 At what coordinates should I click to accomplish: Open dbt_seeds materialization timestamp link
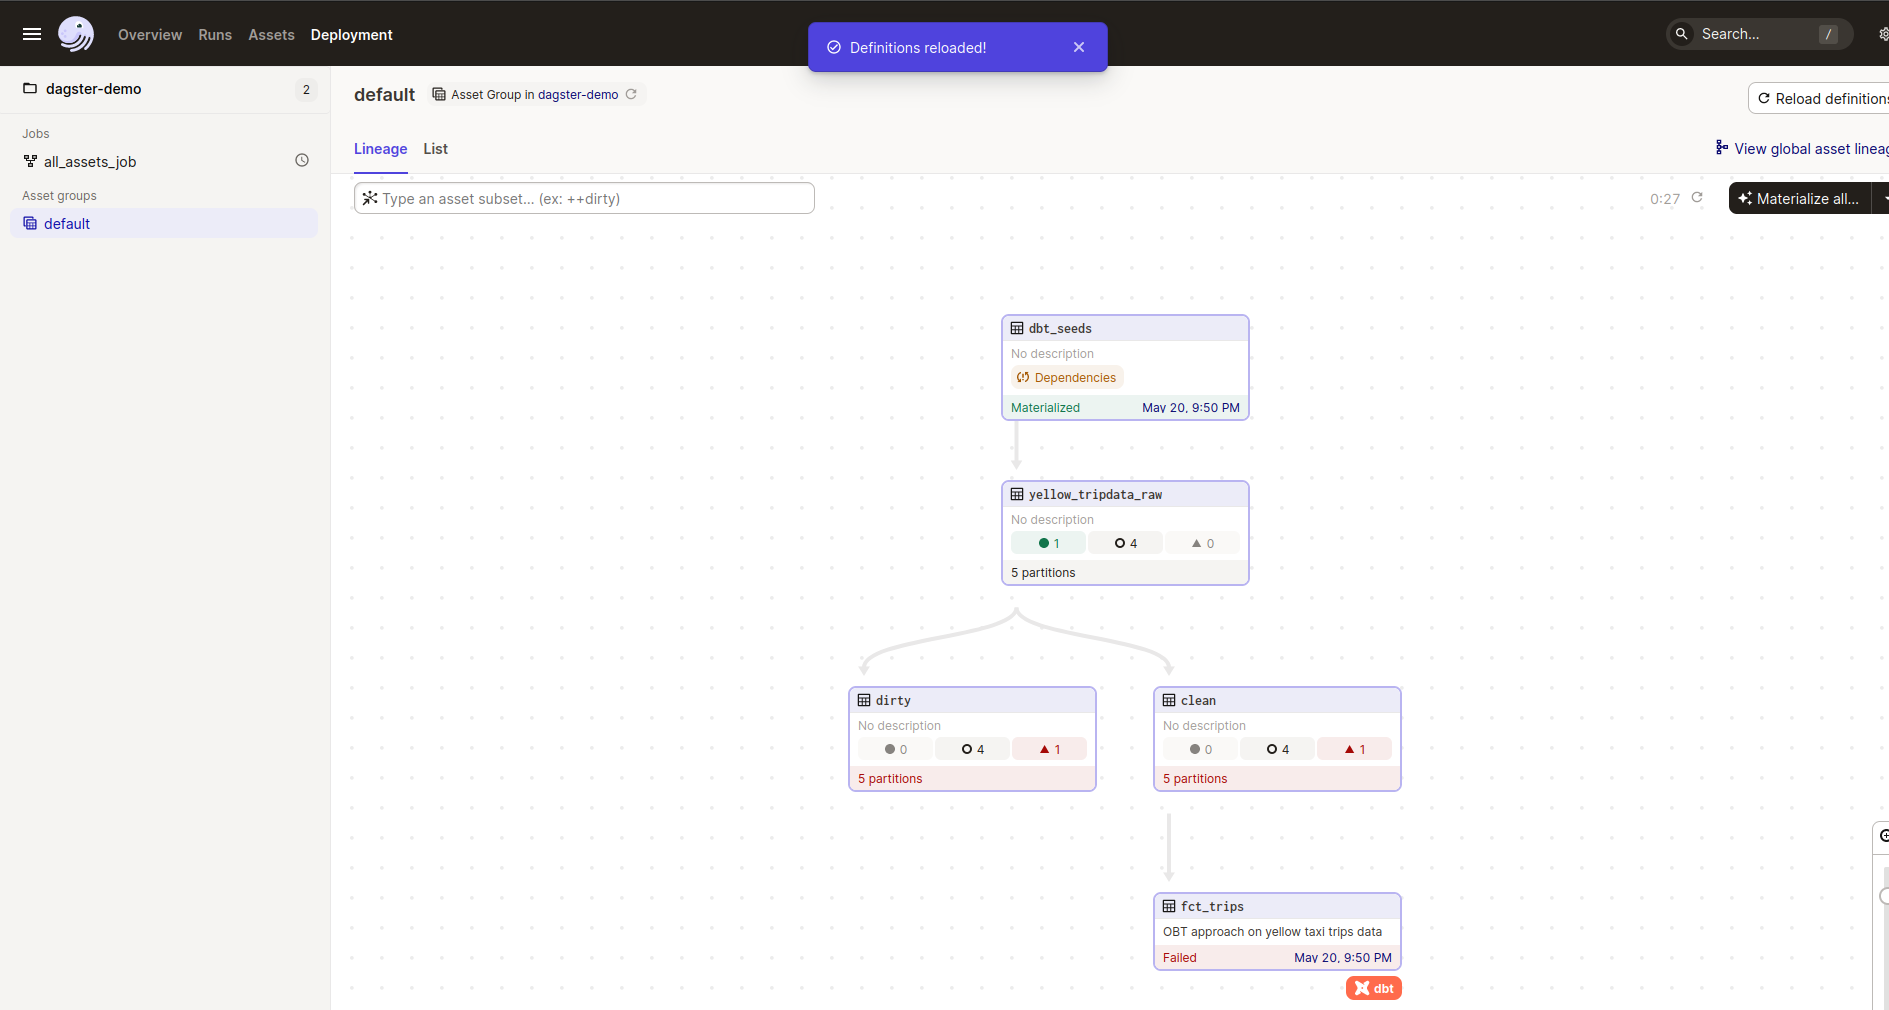tap(1190, 408)
